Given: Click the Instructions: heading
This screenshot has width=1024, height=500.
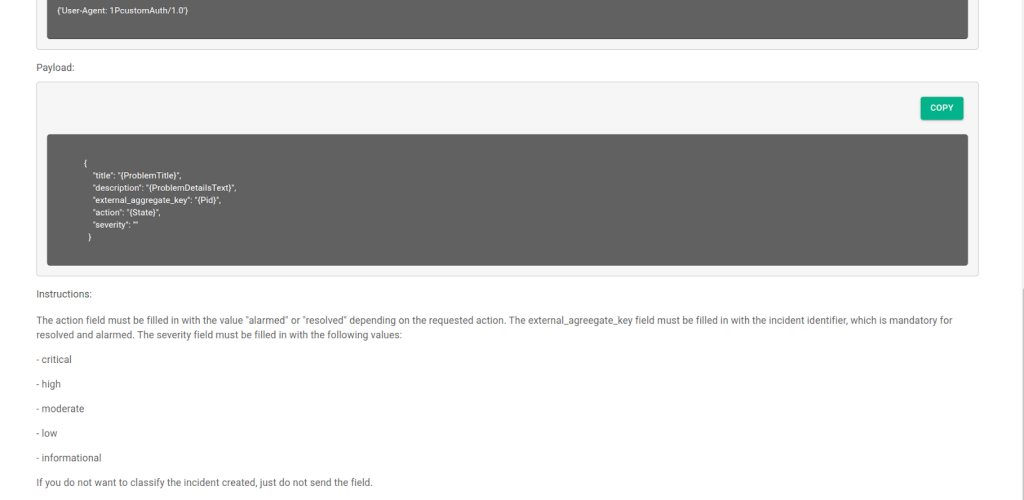Looking at the screenshot, I should (64, 294).
